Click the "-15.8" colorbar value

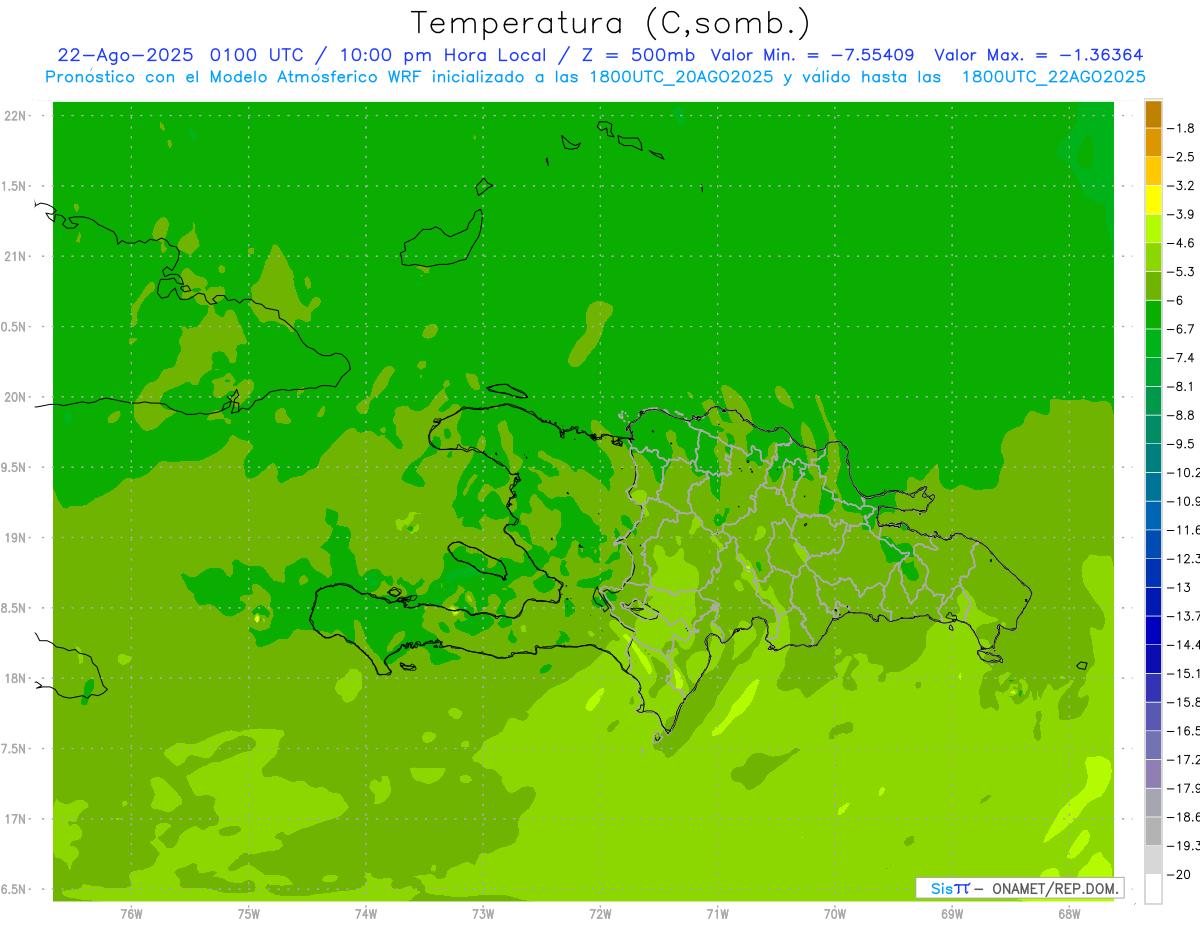(x=1184, y=702)
